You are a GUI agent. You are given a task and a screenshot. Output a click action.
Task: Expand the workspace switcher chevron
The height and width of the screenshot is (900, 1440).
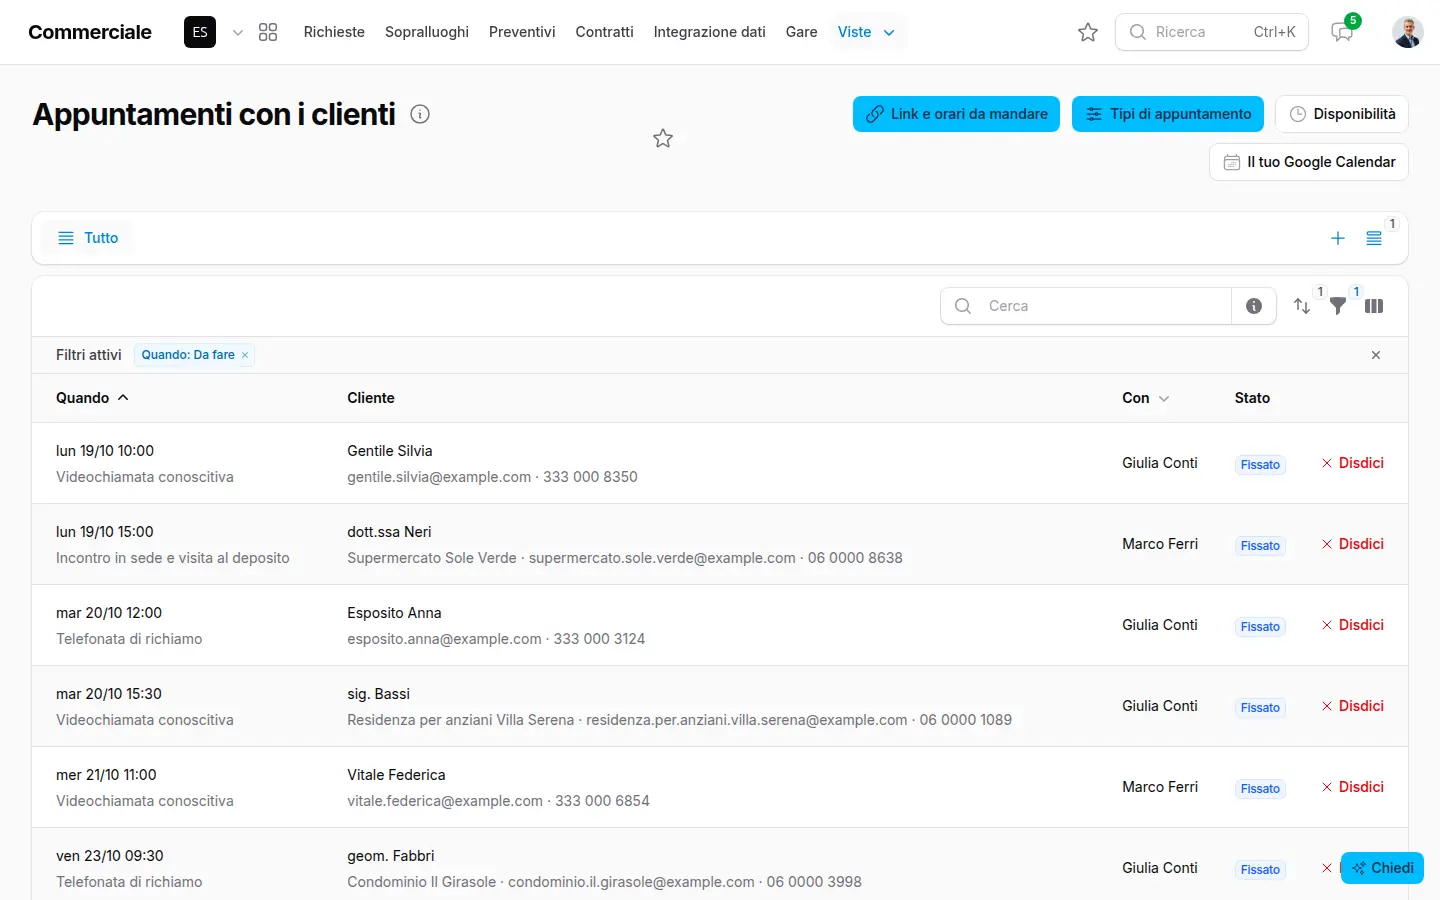coord(238,32)
